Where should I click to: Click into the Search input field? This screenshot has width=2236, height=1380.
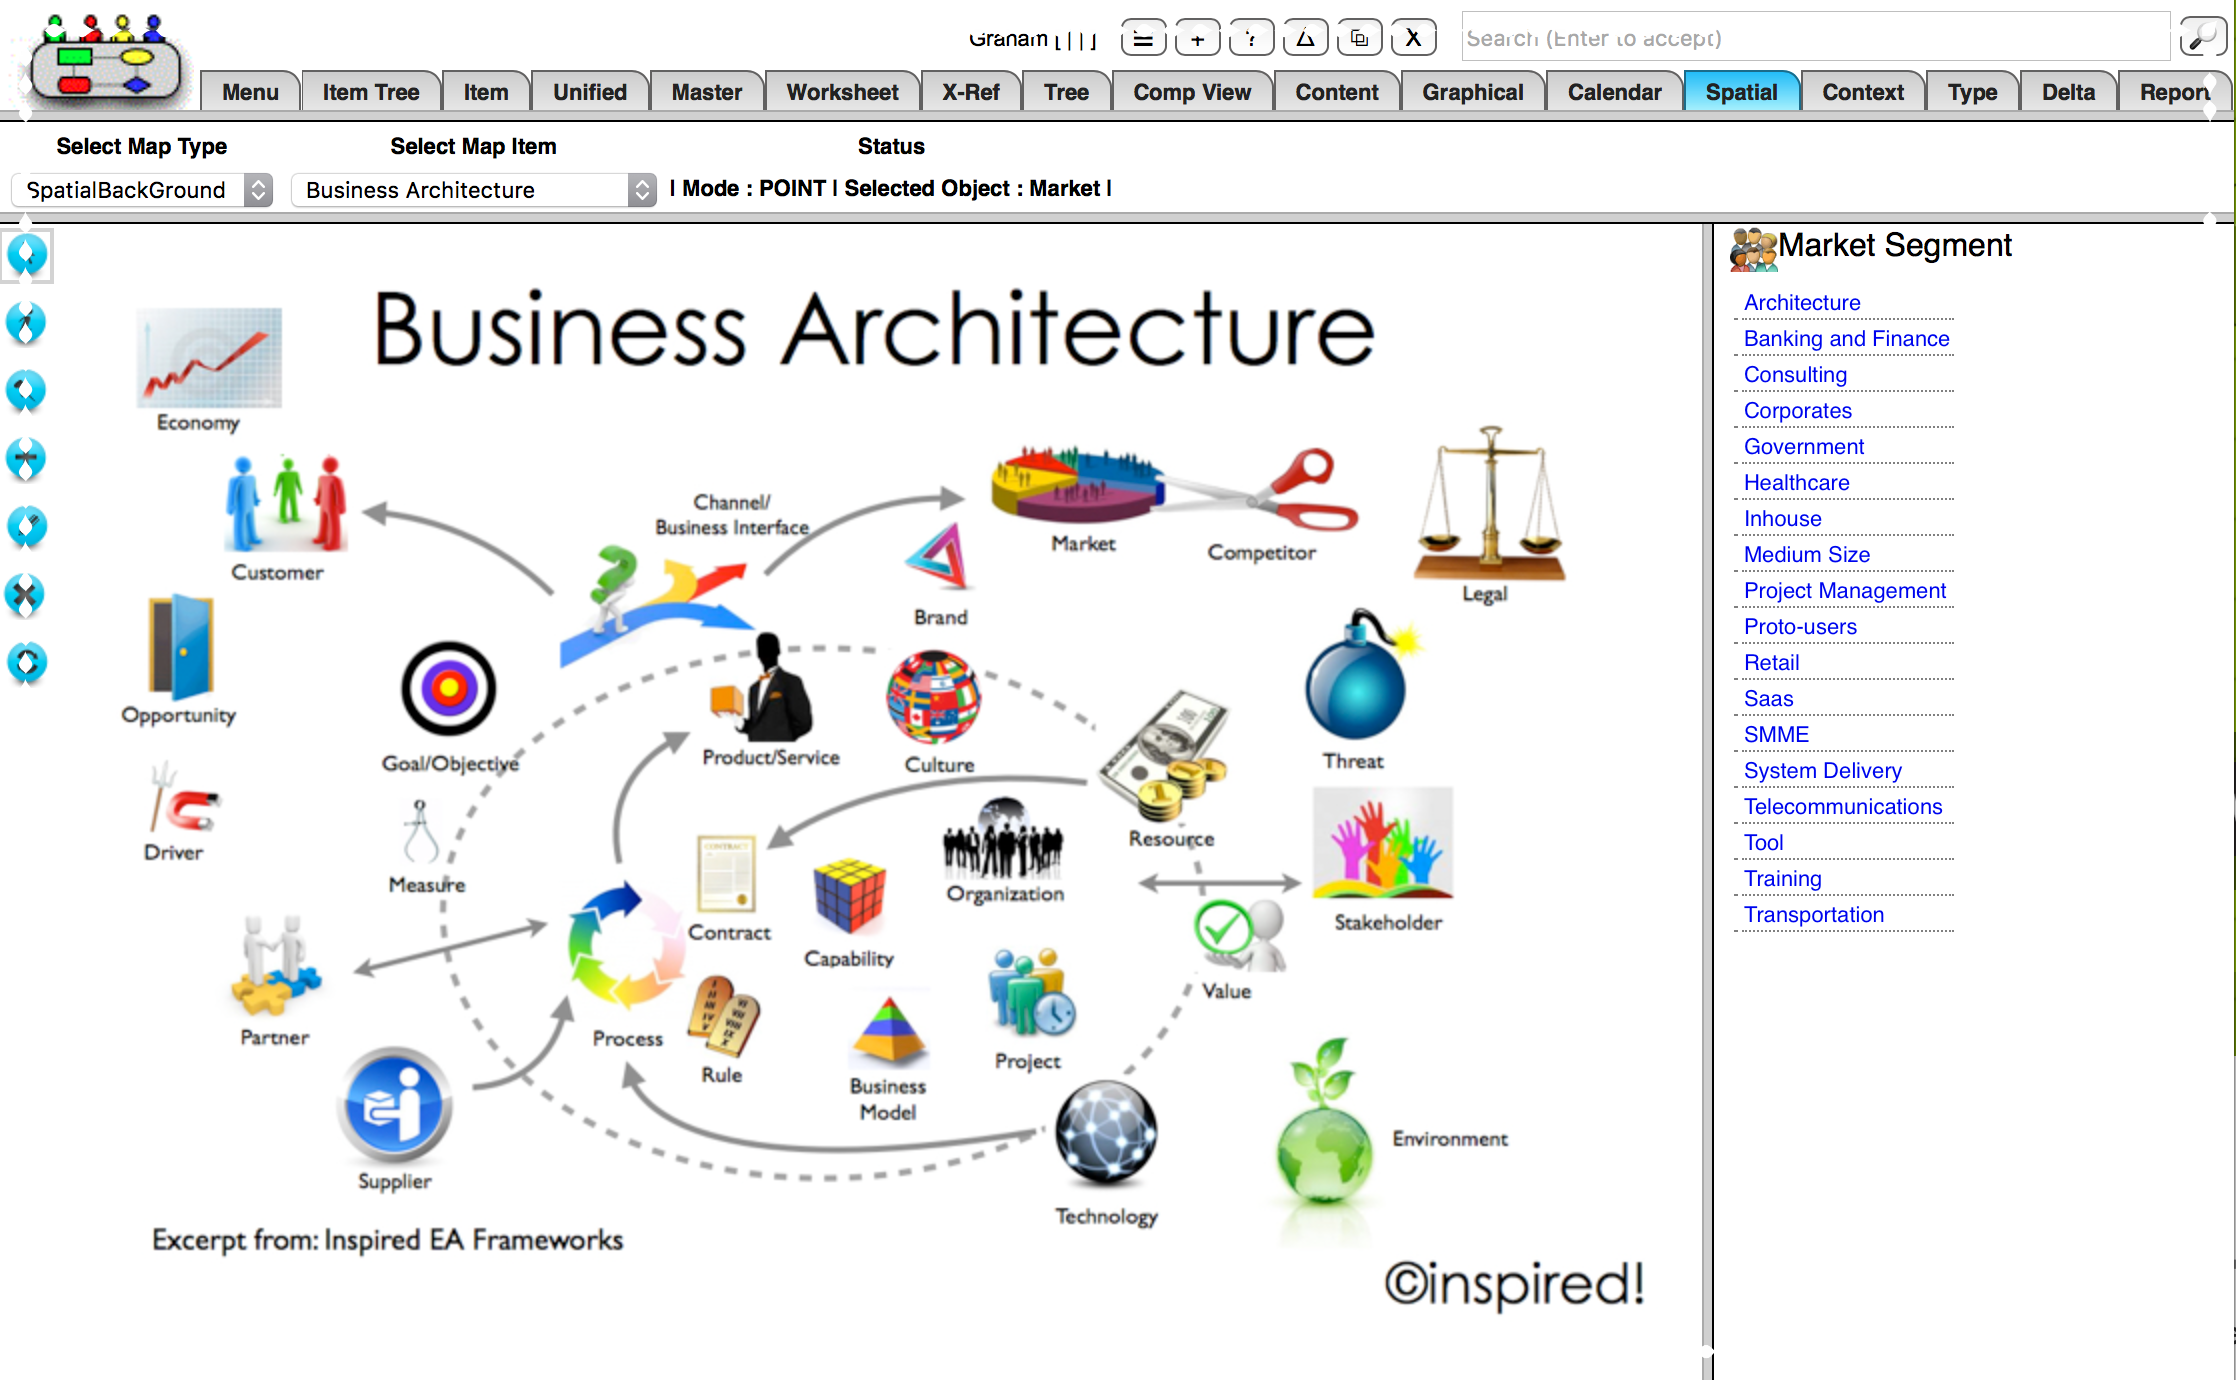1814,38
